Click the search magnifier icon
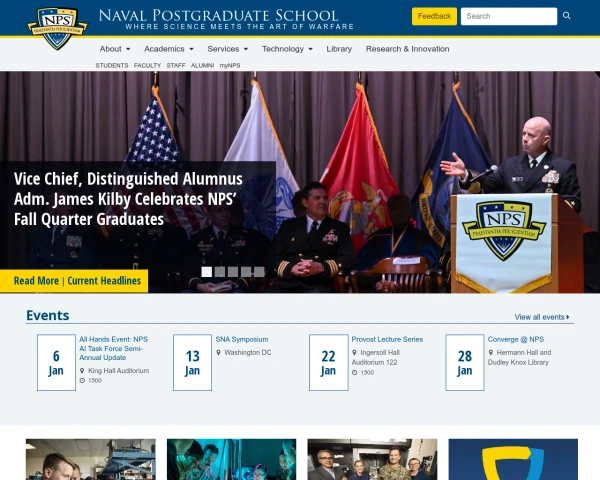Image resolution: width=600 pixels, height=480 pixels. (567, 16)
